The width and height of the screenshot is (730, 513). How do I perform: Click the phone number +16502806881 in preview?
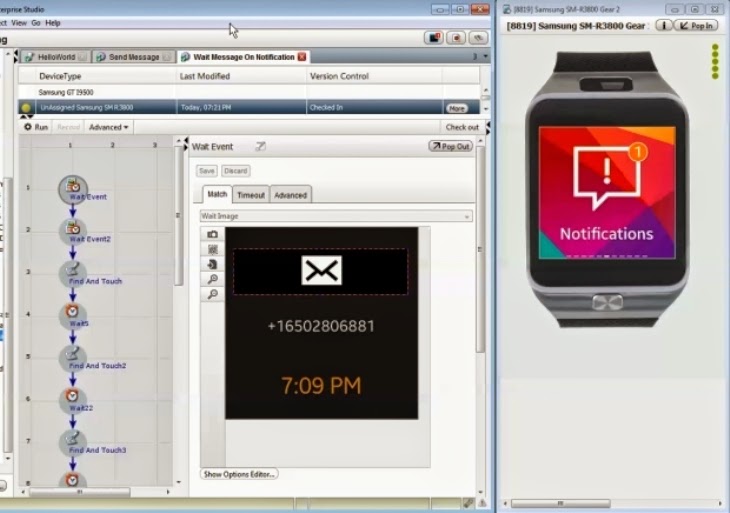click(321, 326)
